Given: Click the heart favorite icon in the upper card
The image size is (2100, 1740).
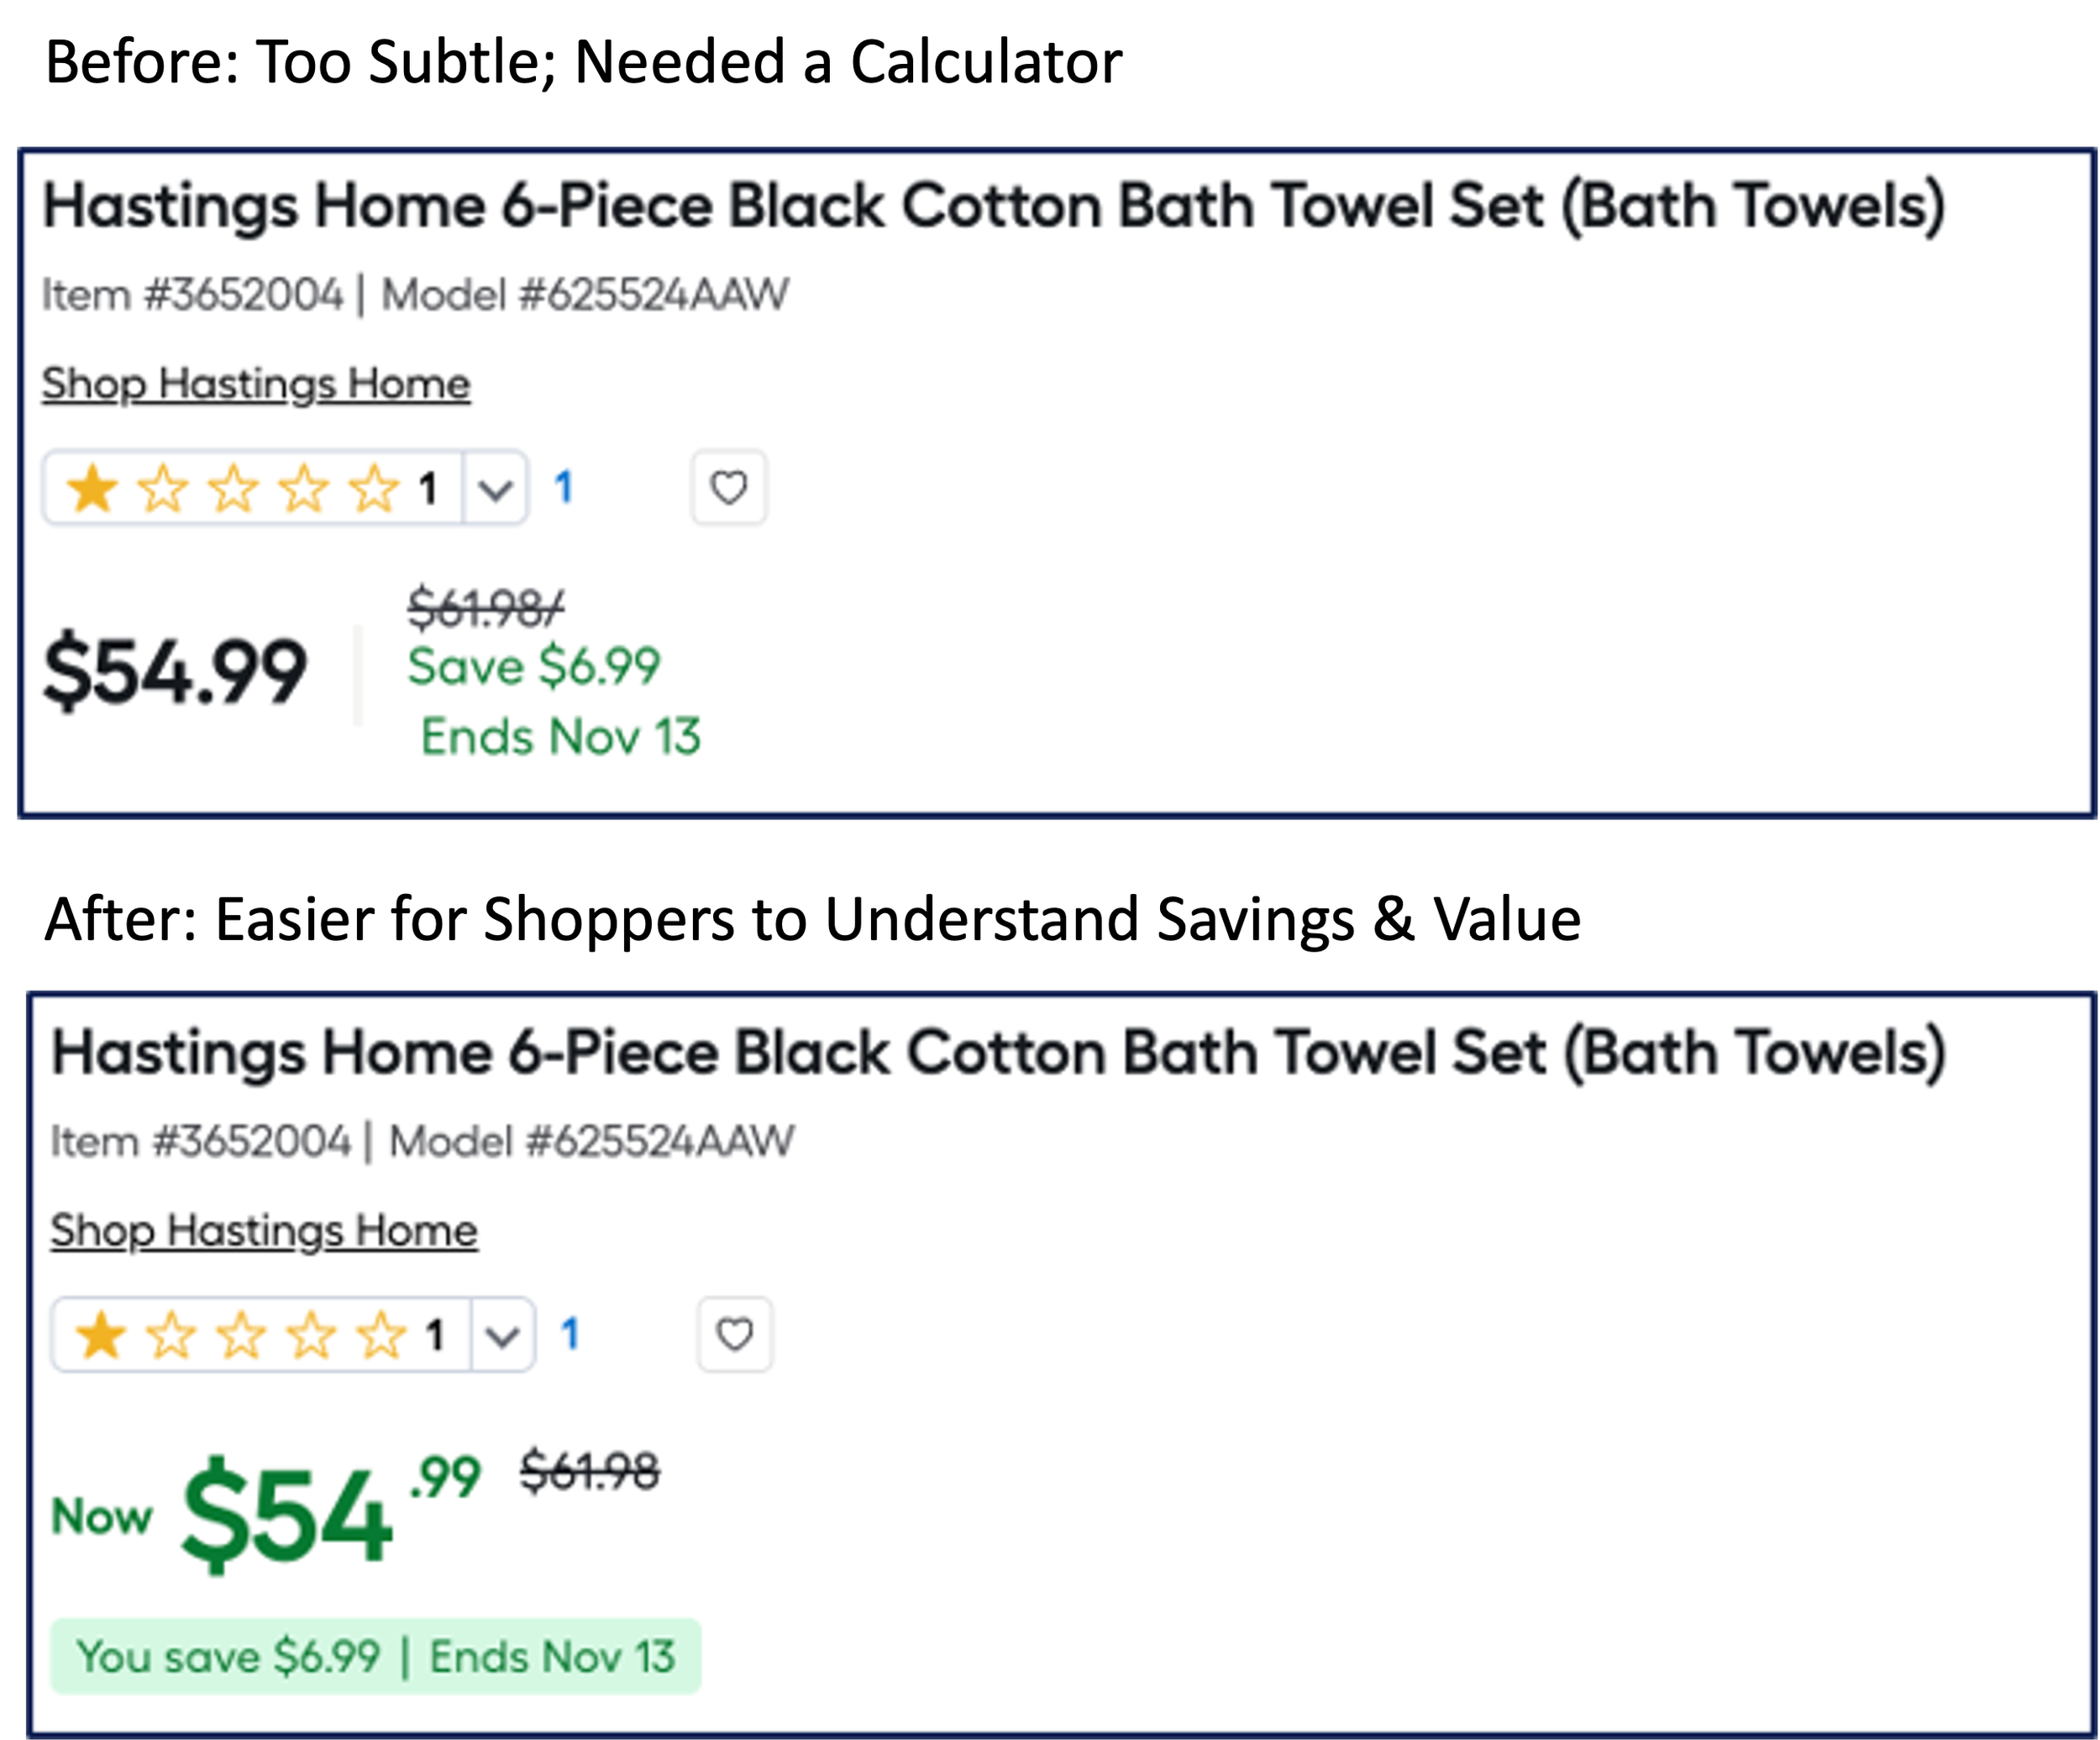Looking at the screenshot, I should 728,488.
